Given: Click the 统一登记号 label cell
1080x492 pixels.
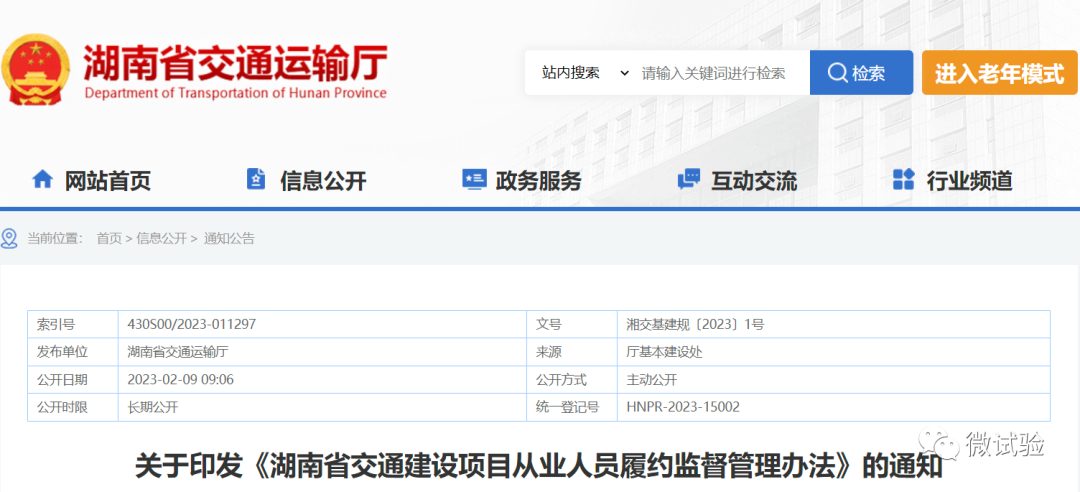Looking at the screenshot, I should point(571,407).
